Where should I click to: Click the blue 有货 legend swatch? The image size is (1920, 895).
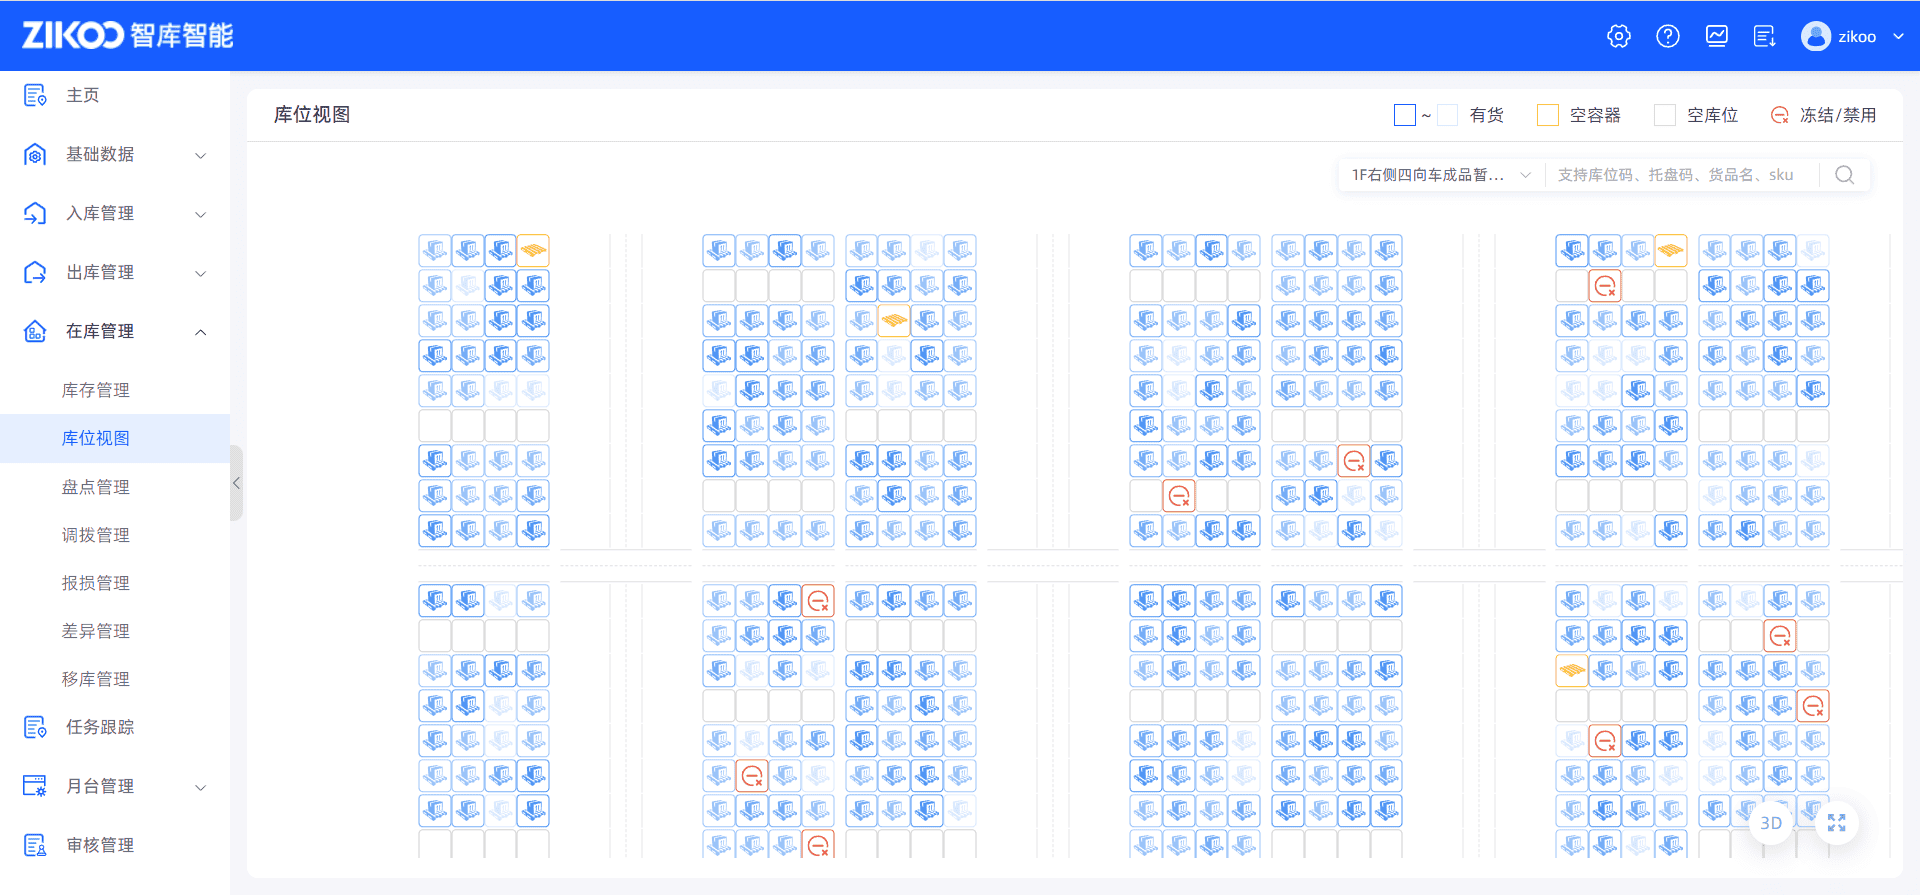[1405, 115]
